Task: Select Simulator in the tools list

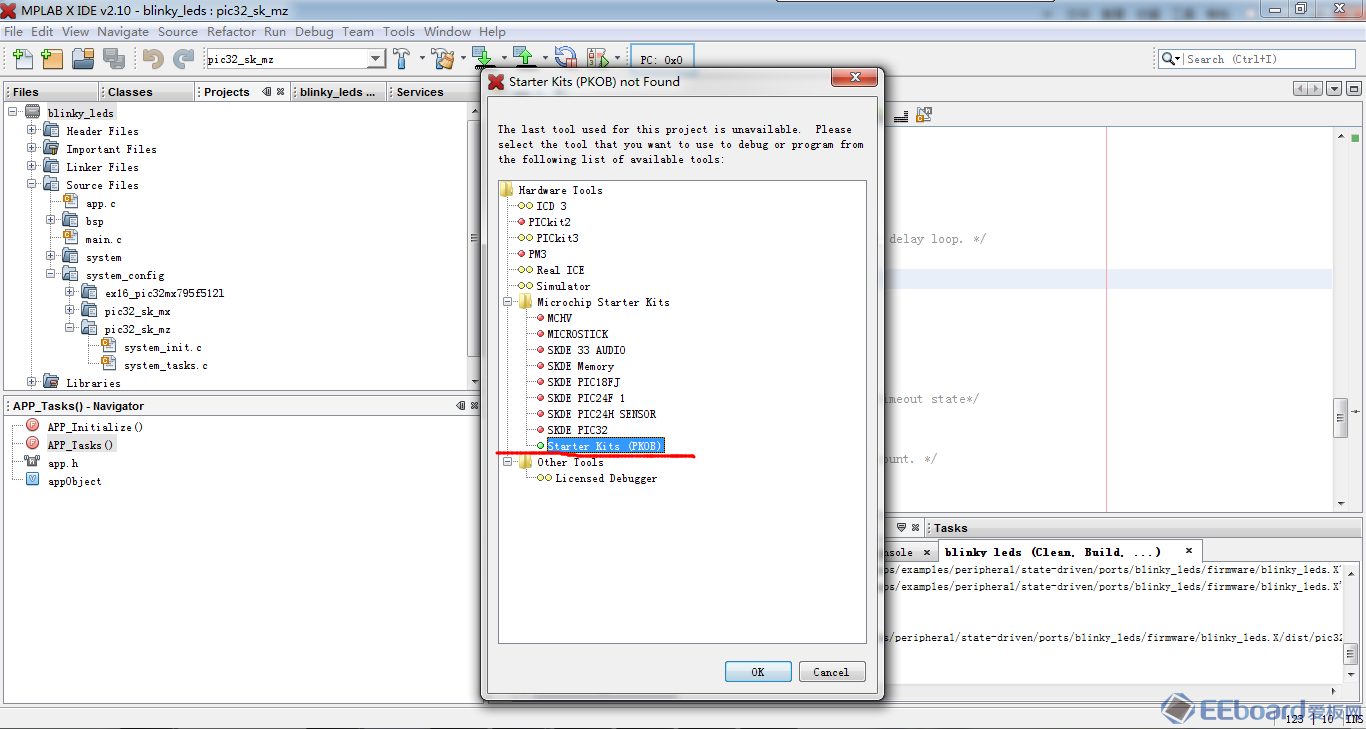Action: pos(563,286)
